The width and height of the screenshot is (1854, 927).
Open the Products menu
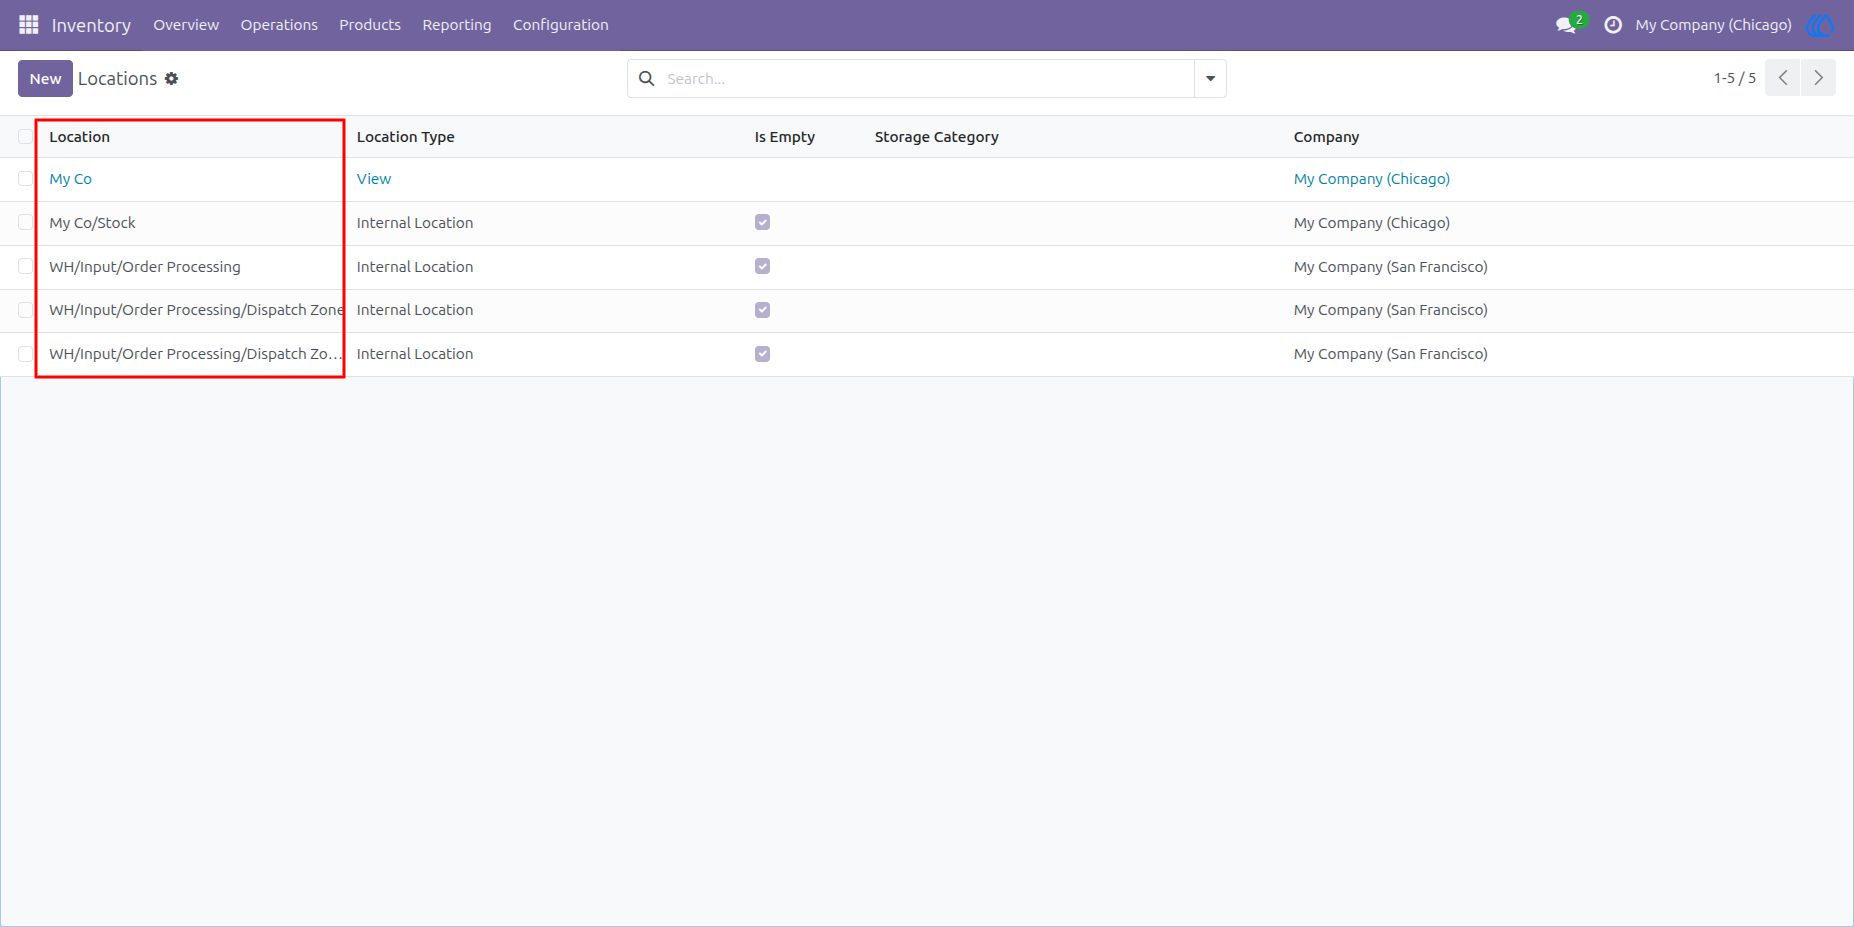(370, 25)
